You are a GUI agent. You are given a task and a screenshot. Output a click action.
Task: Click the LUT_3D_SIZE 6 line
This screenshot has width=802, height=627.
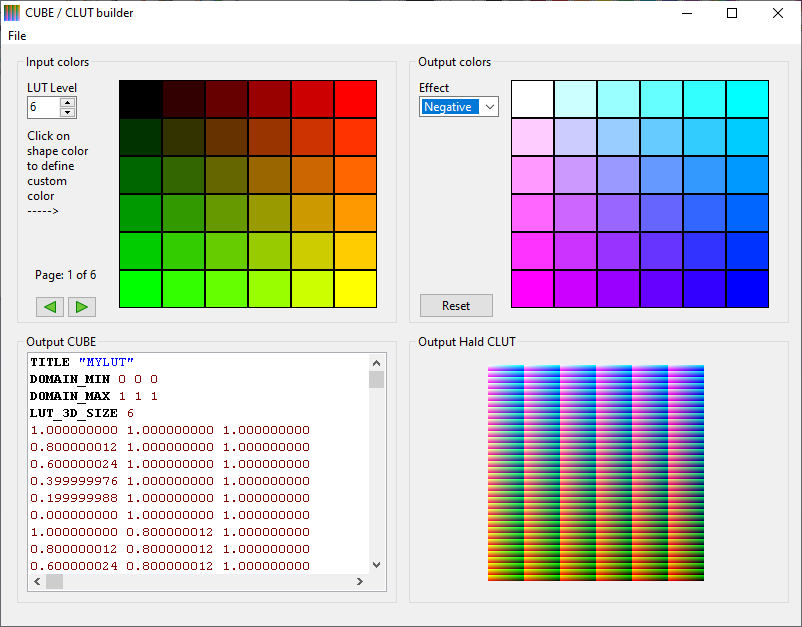click(82, 413)
